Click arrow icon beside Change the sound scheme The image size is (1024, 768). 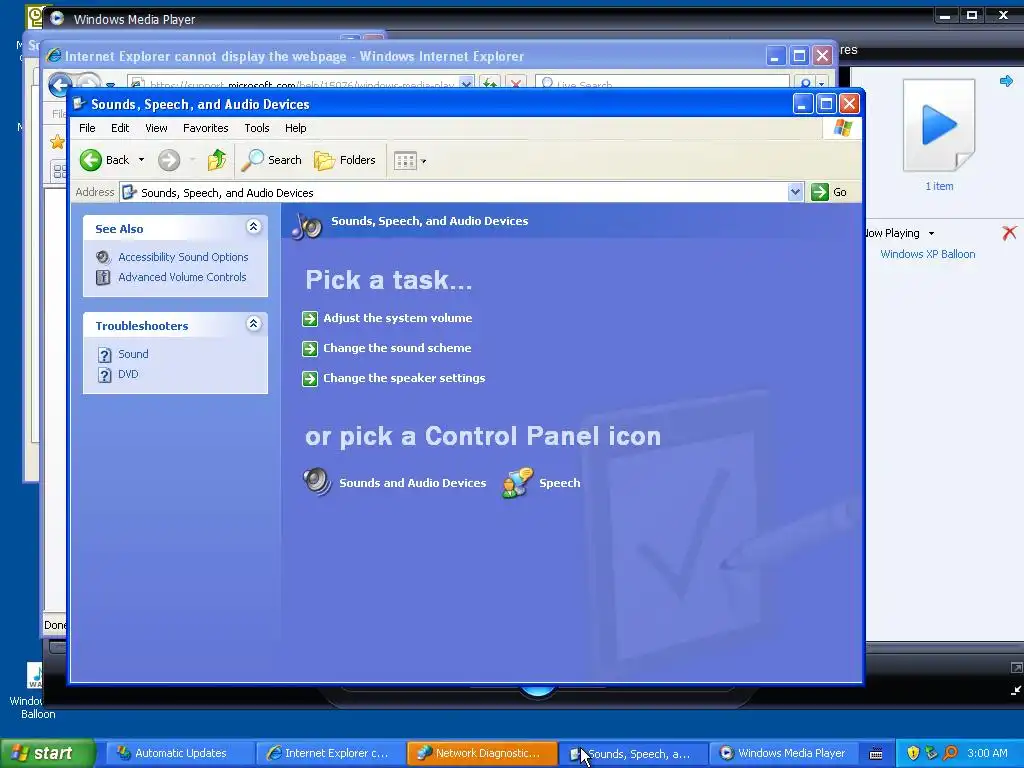coord(310,349)
